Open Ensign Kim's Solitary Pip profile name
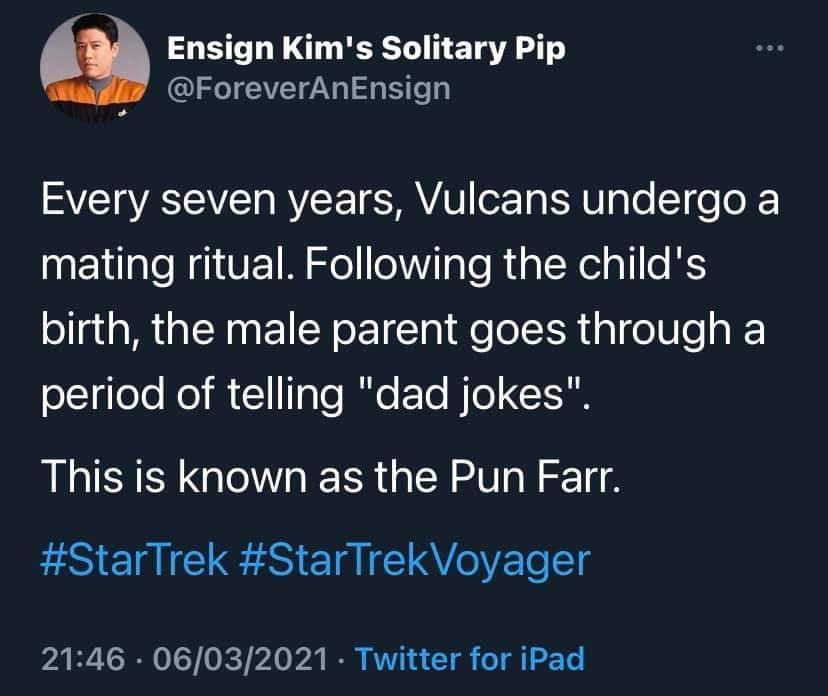The image size is (828, 696). pyautogui.click(x=365, y=47)
